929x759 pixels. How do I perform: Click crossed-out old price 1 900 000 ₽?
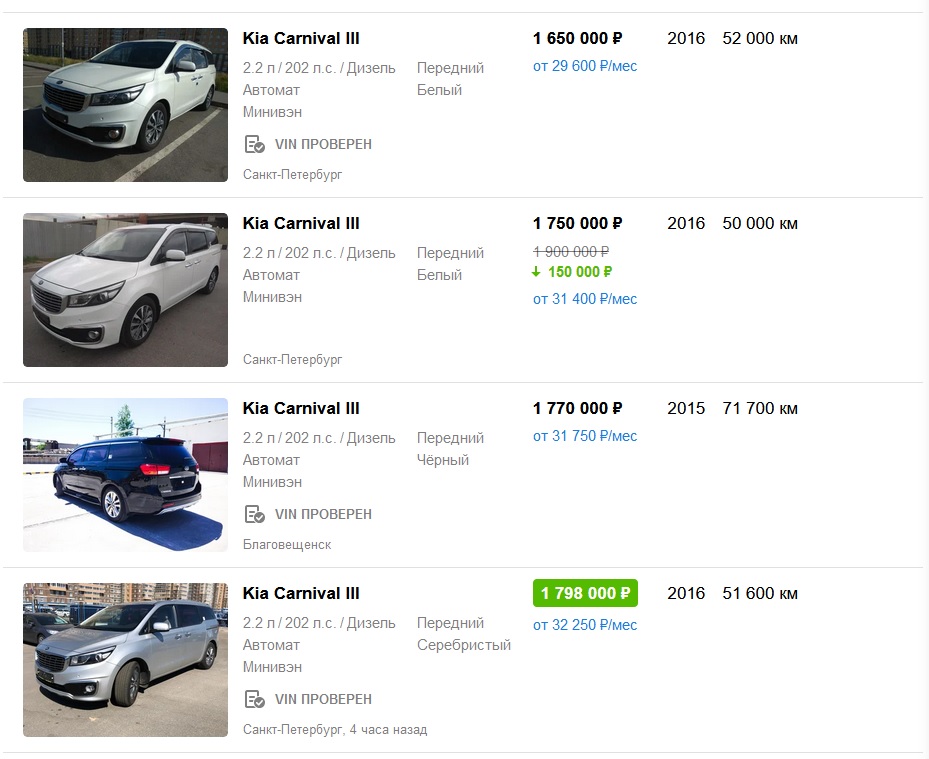[x=571, y=252]
